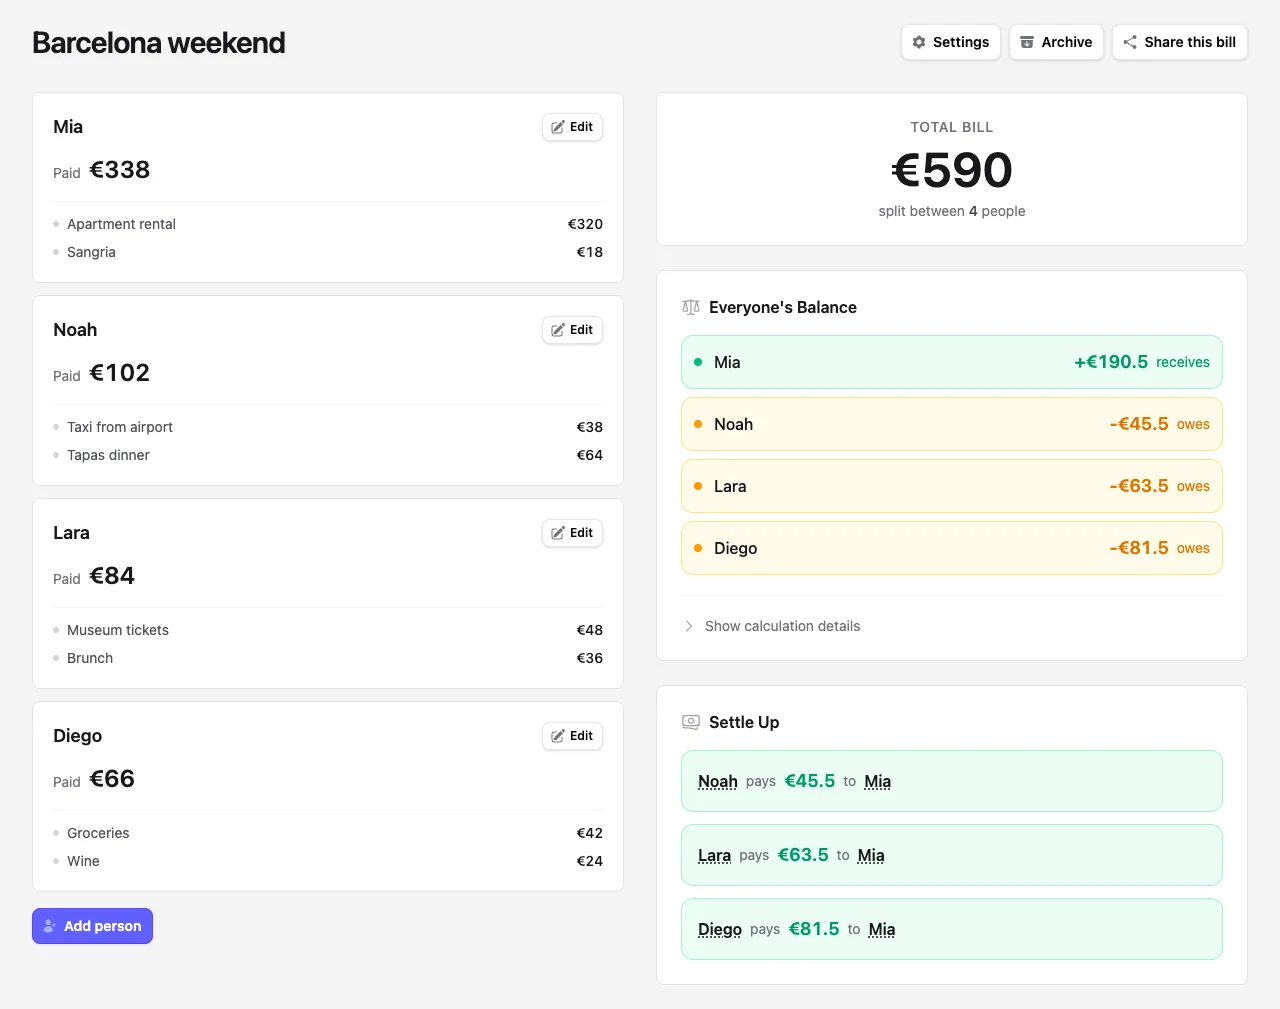This screenshot has height=1009, width=1280.
Task: Click Mia's paid total €338
Action: coord(120,170)
